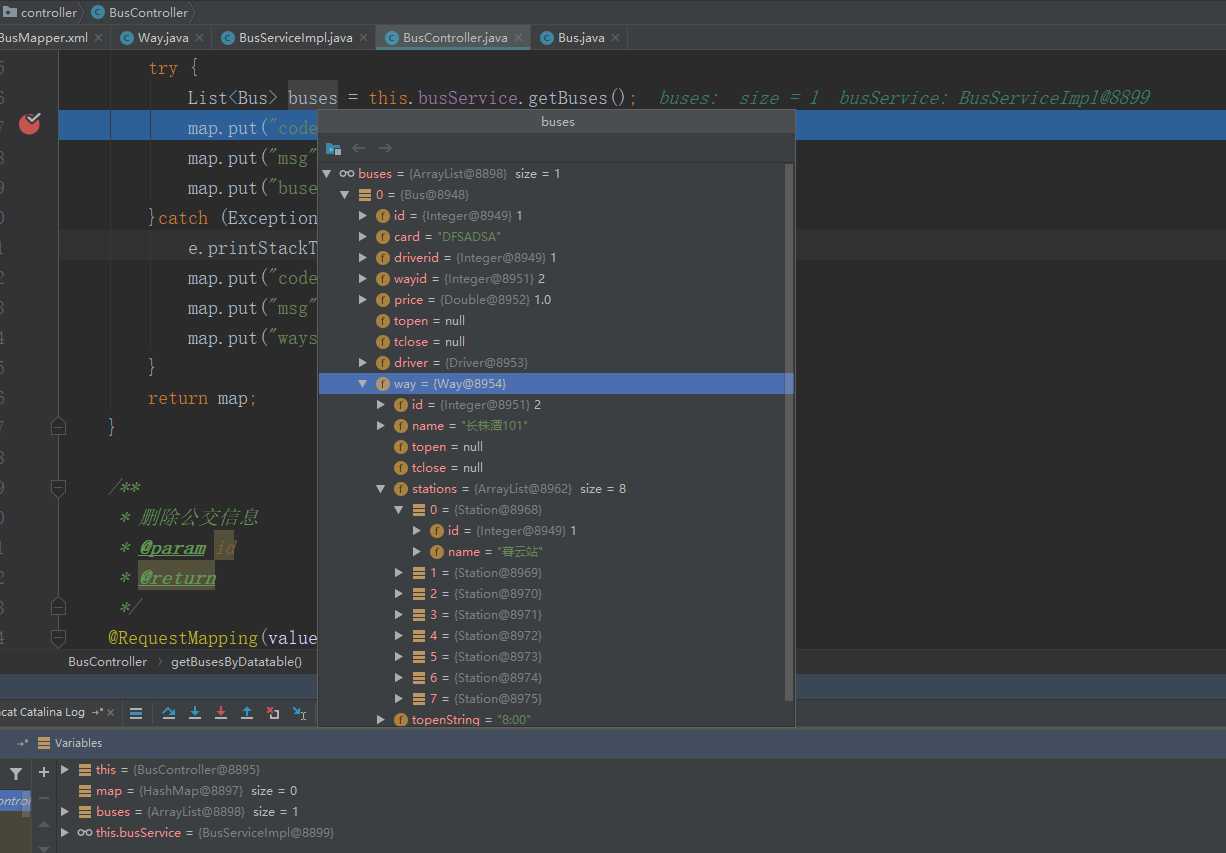The height and width of the screenshot is (853, 1226).
Task: Close the BusServiceImpl.java tab
Action: (365, 38)
